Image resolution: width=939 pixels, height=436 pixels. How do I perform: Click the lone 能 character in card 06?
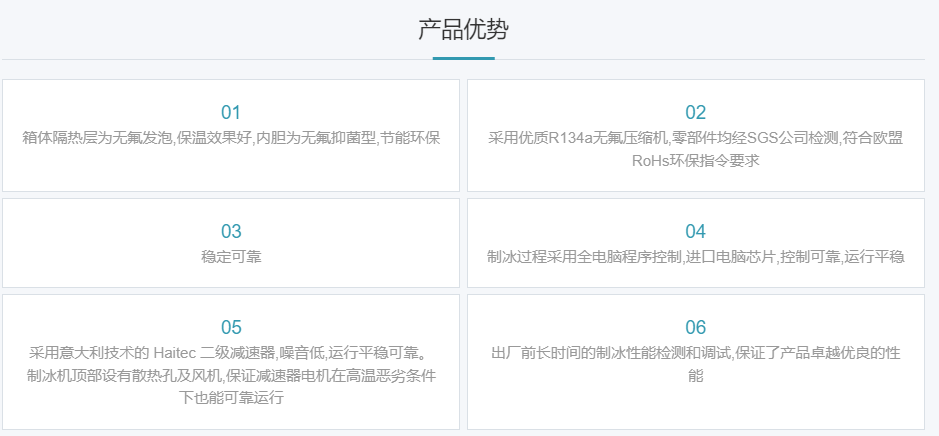pos(695,375)
